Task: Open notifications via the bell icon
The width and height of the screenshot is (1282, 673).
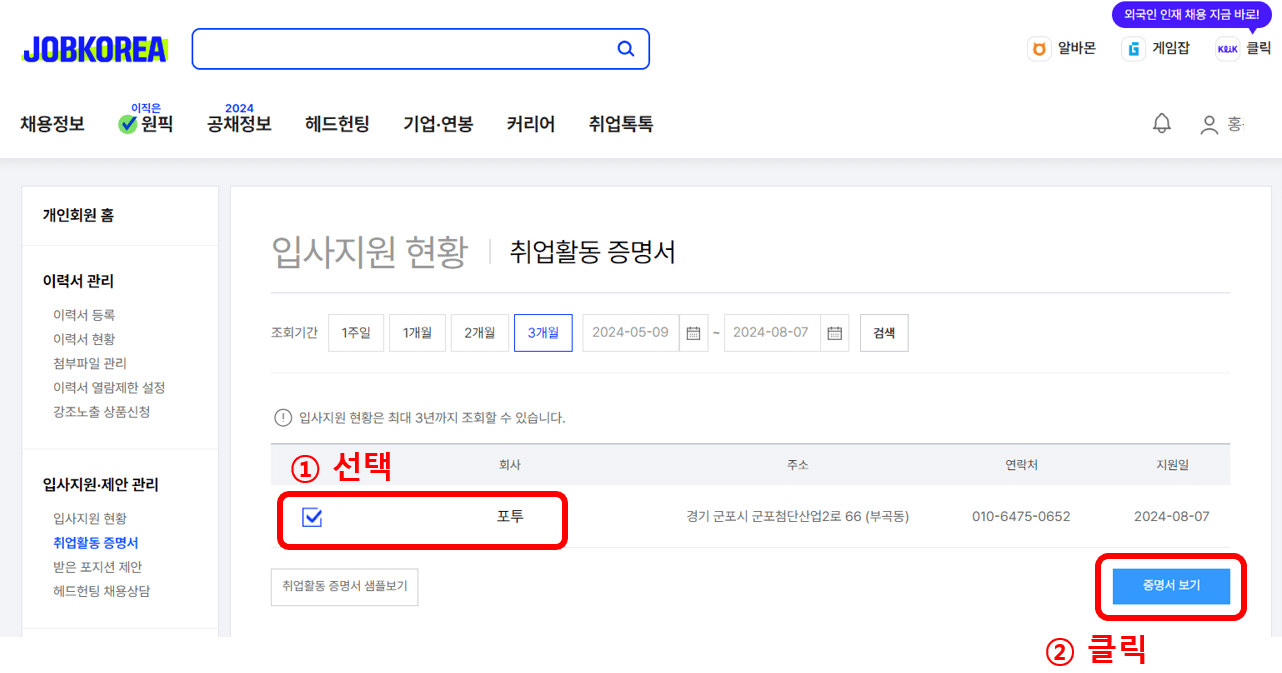Action: coord(1161,122)
